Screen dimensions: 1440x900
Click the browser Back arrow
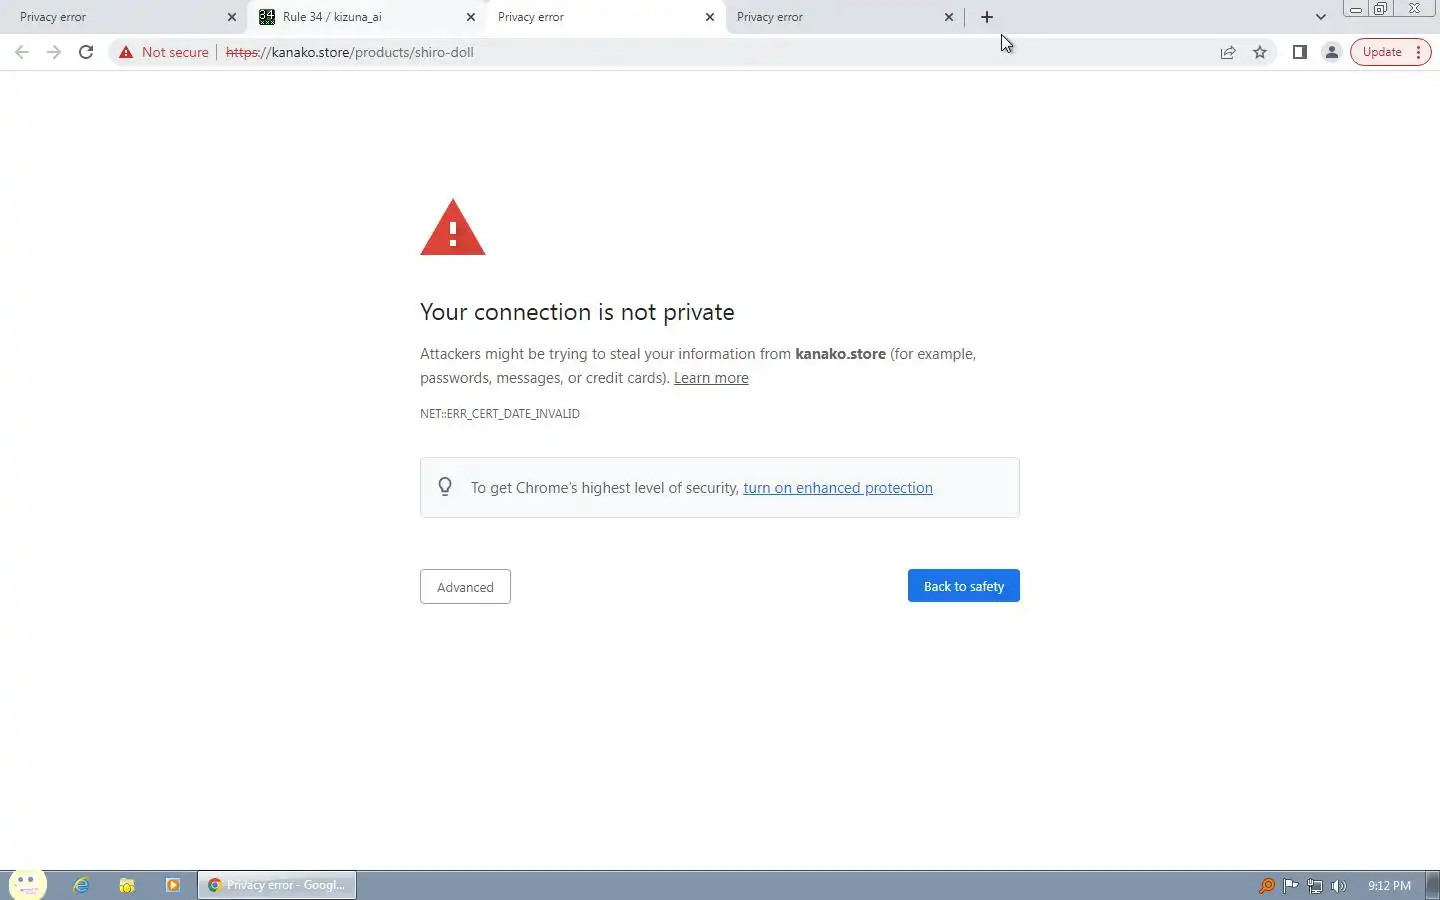22,52
